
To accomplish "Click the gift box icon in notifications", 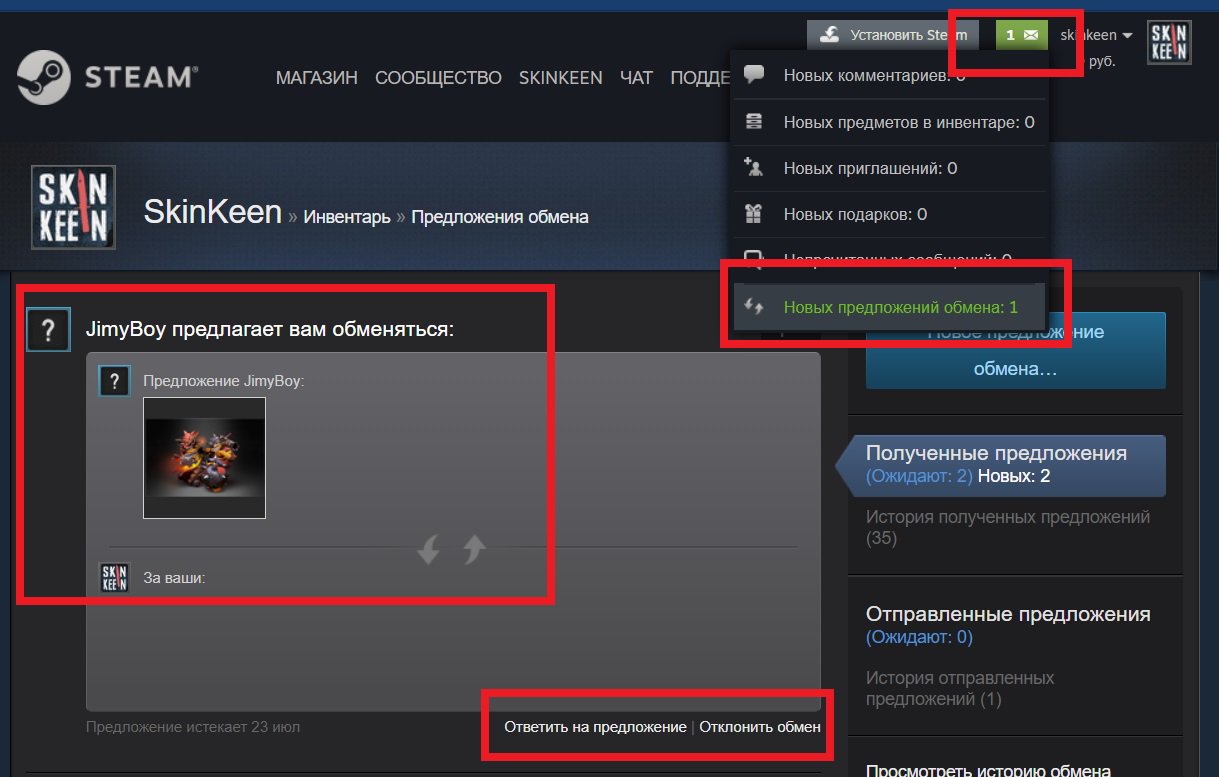I will tap(754, 214).
